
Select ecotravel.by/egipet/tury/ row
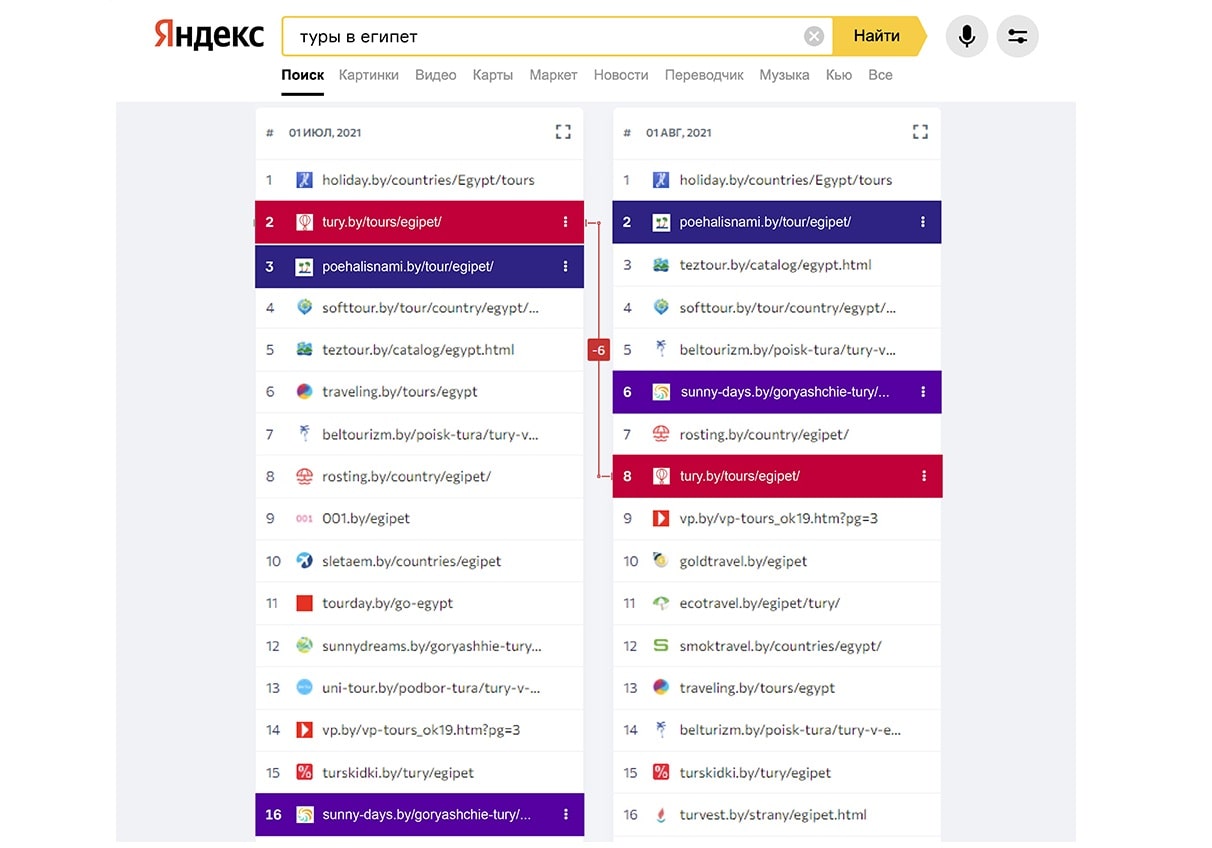(x=777, y=603)
